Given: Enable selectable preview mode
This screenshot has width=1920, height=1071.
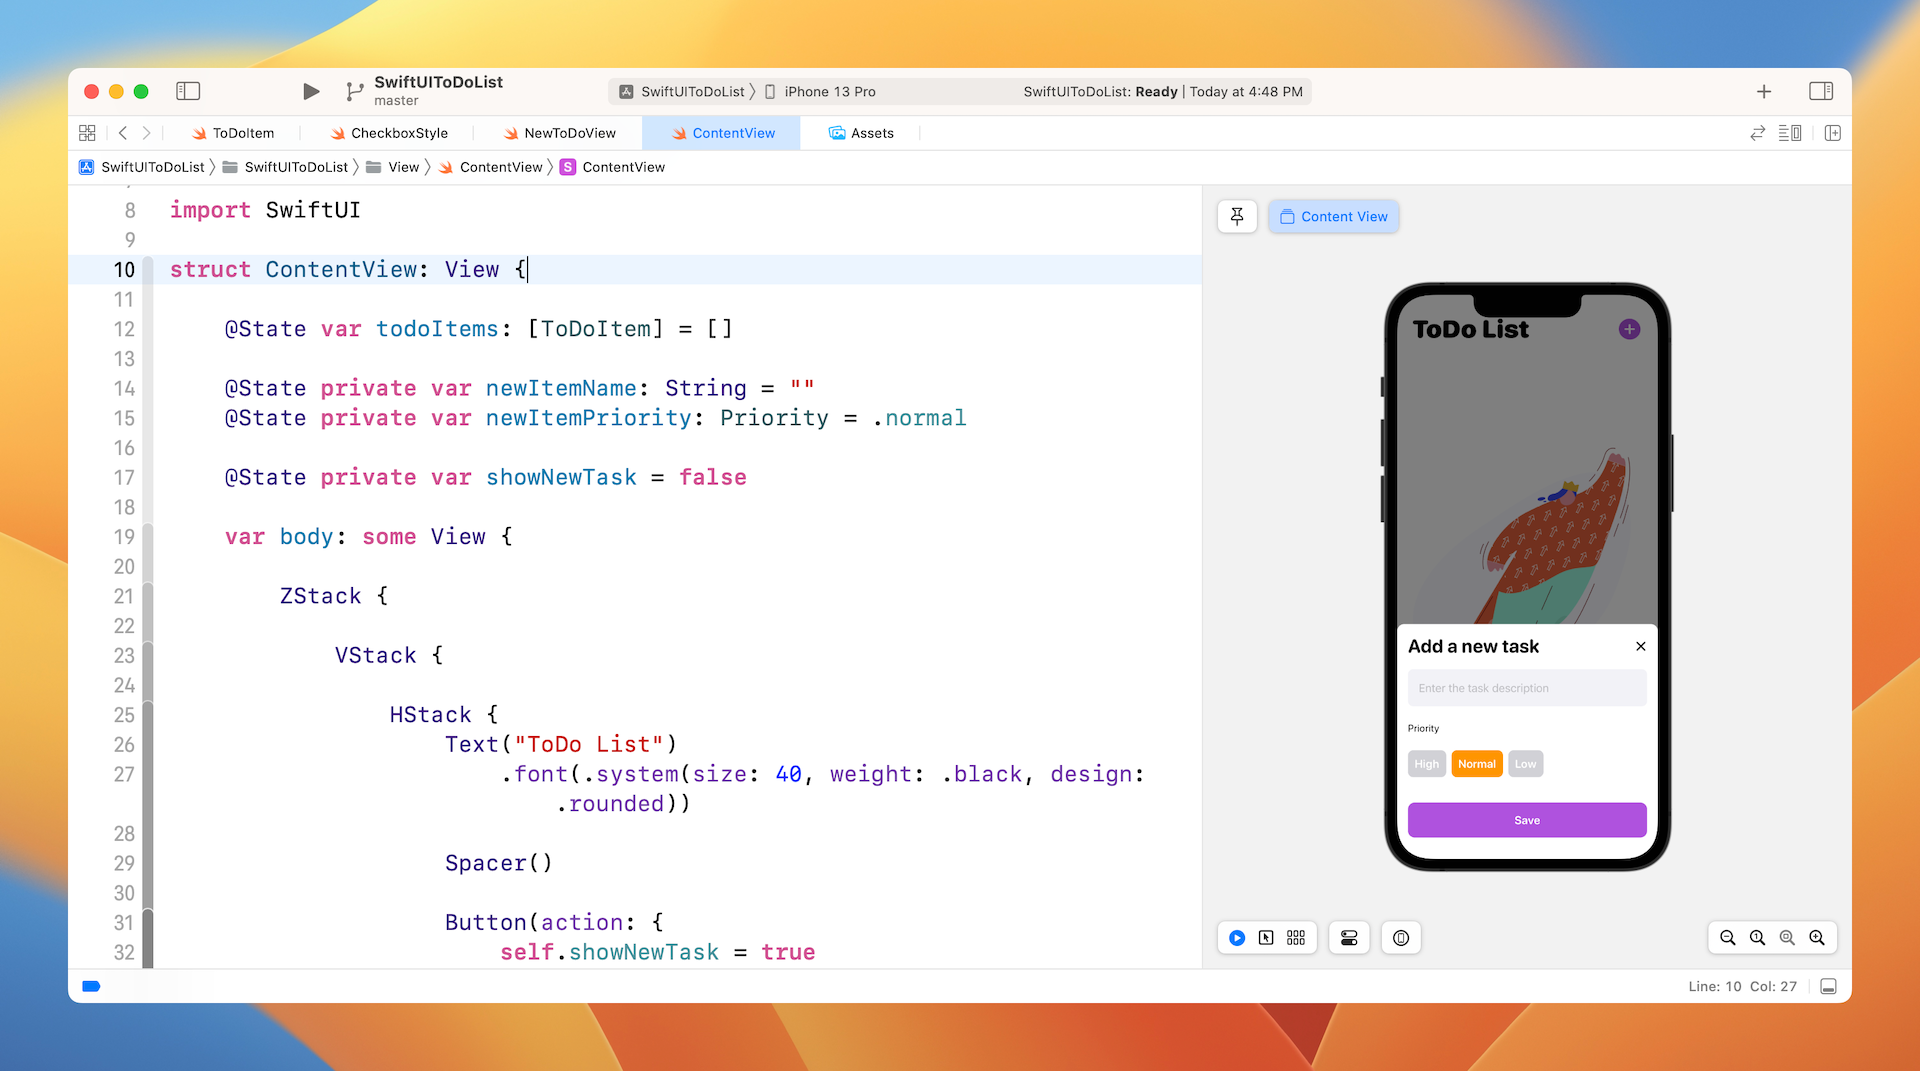Looking at the screenshot, I should 1266,938.
